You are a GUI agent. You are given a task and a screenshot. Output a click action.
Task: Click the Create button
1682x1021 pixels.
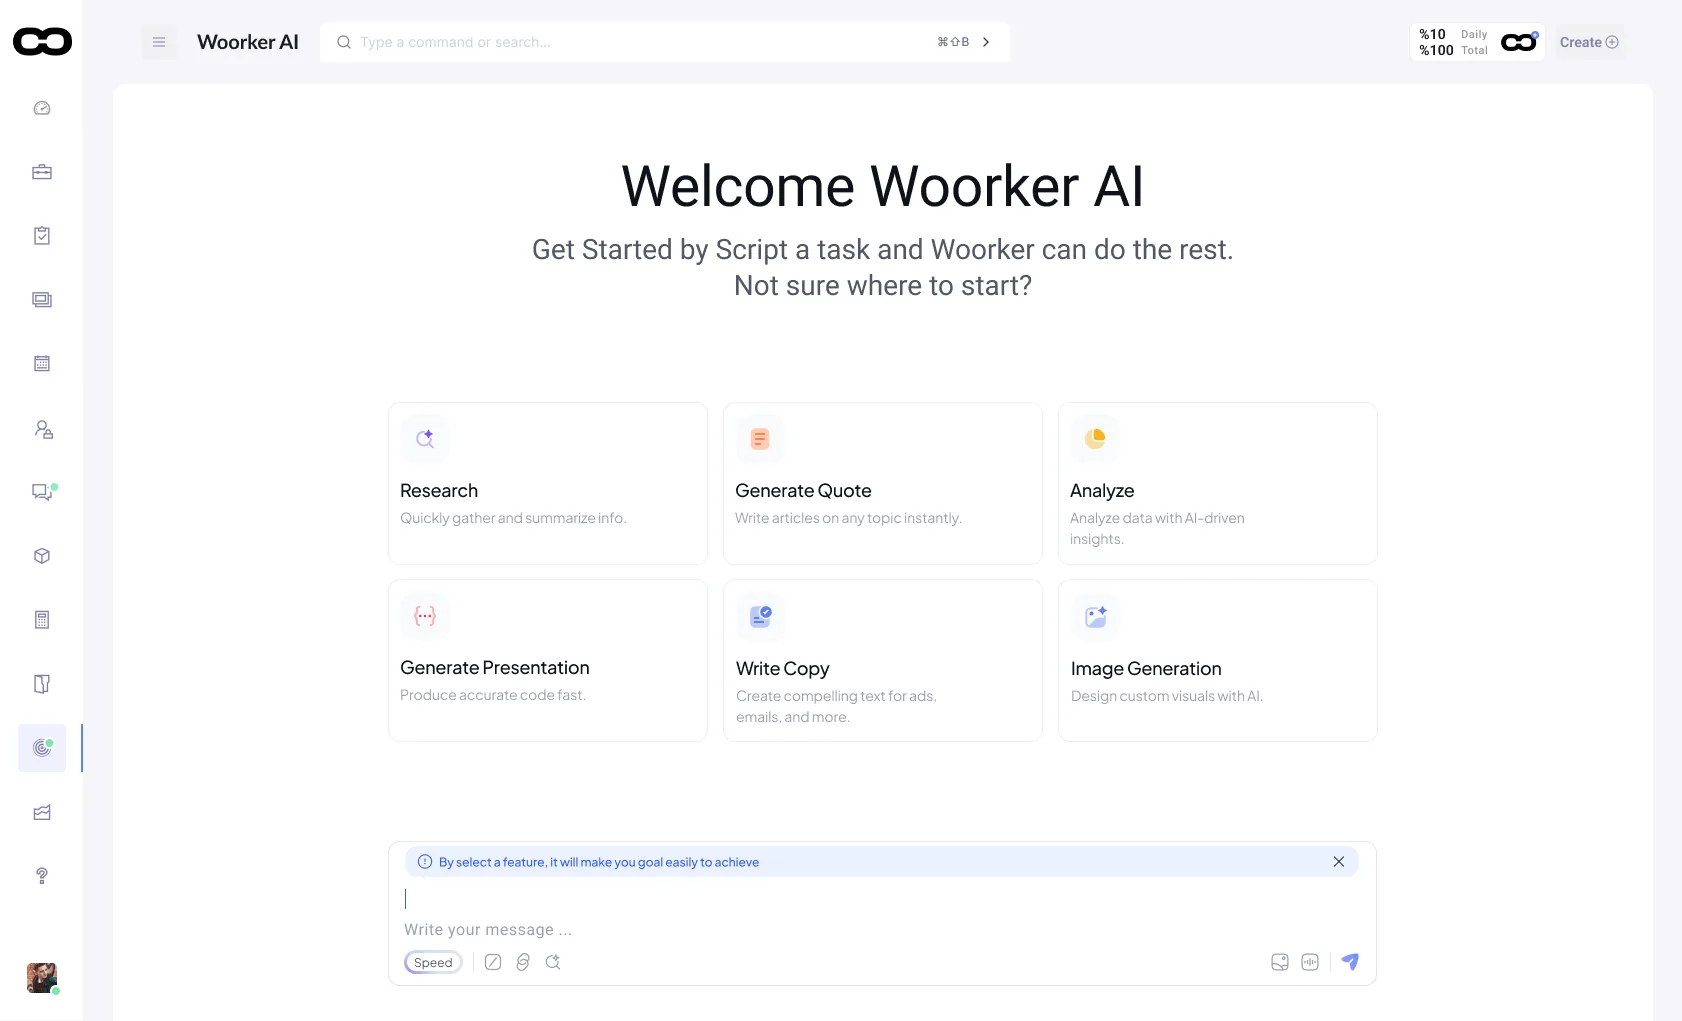pos(1589,42)
